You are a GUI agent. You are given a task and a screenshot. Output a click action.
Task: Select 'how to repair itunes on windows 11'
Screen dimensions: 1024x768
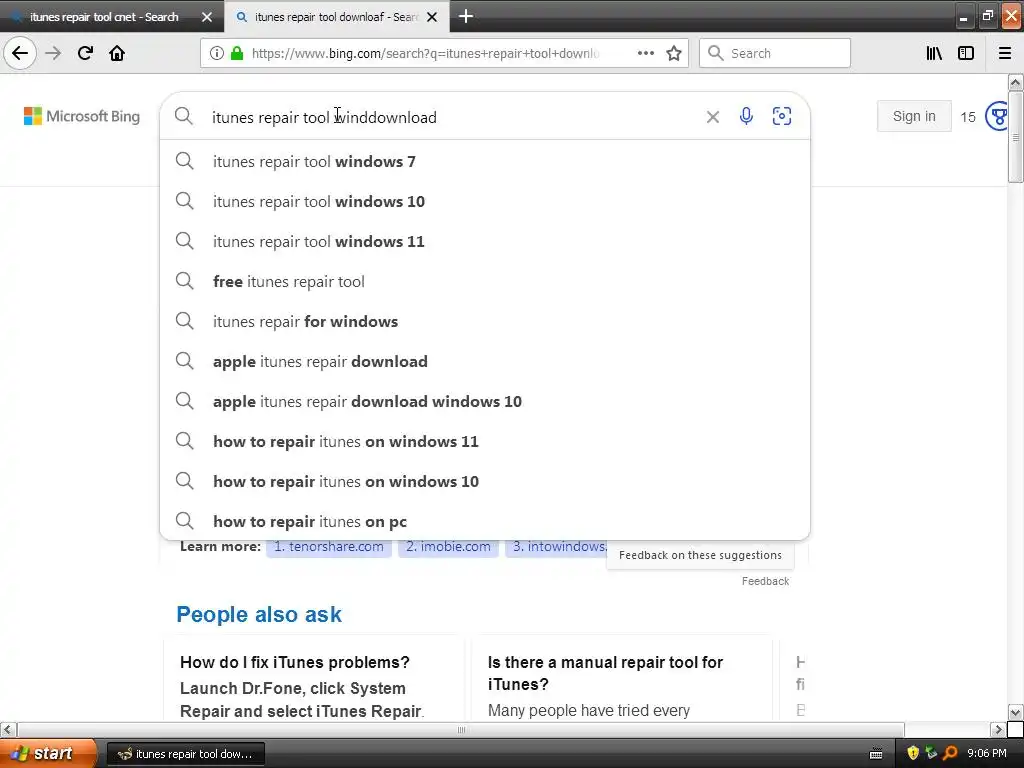pyautogui.click(x=485, y=441)
